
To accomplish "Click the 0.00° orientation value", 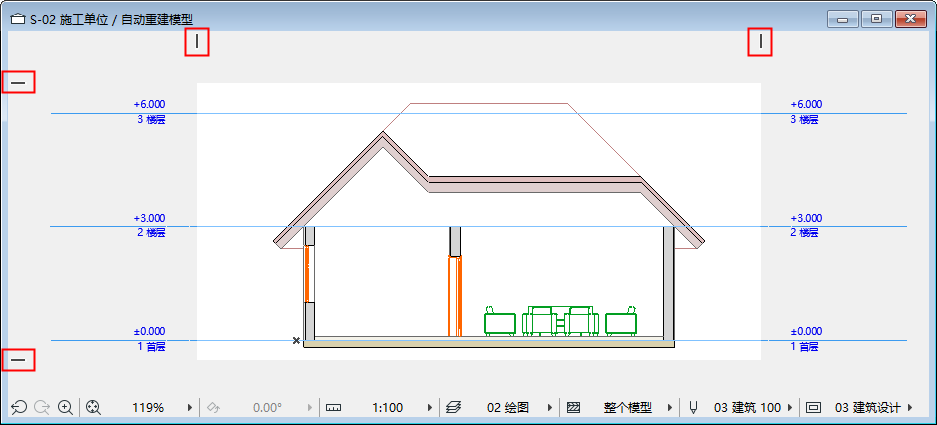I will click(267, 408).
